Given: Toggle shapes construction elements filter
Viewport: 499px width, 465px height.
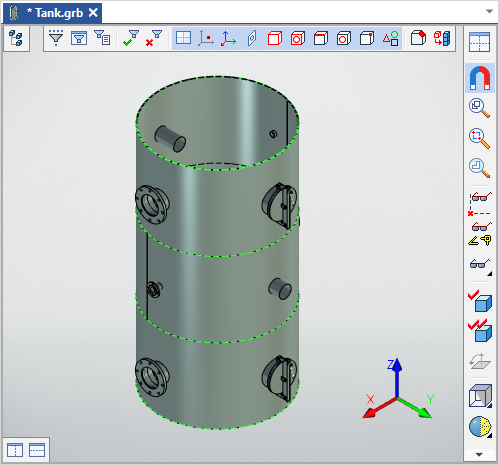Looking at the screenshot, I should point(390,38).
